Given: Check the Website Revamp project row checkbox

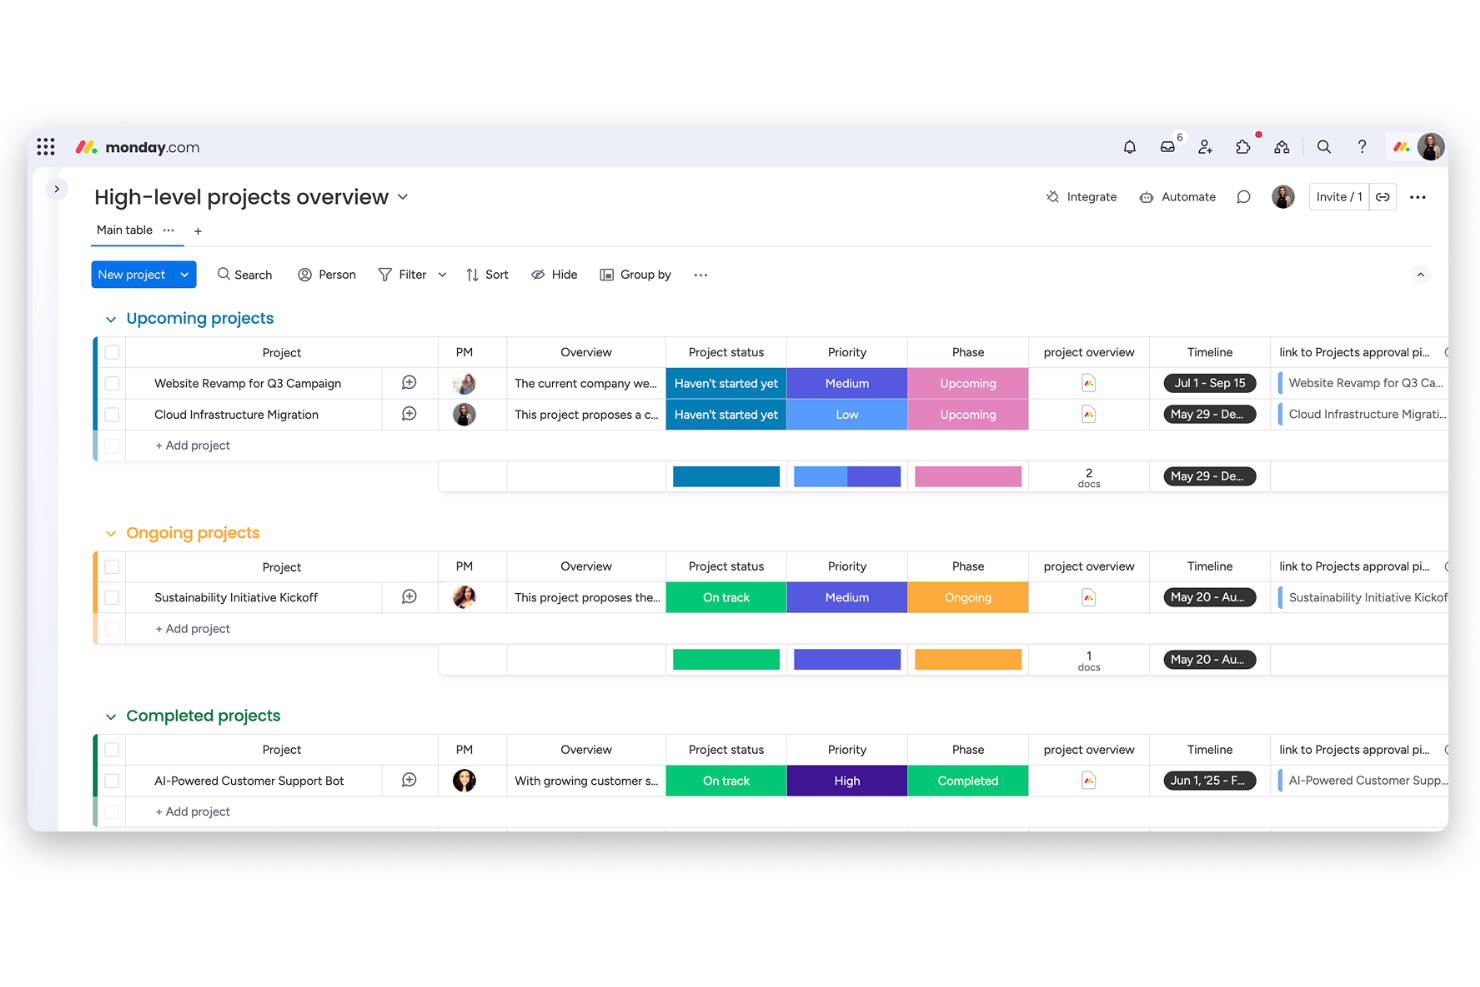Looking at the screenshot, I should [x=112, y=383].
